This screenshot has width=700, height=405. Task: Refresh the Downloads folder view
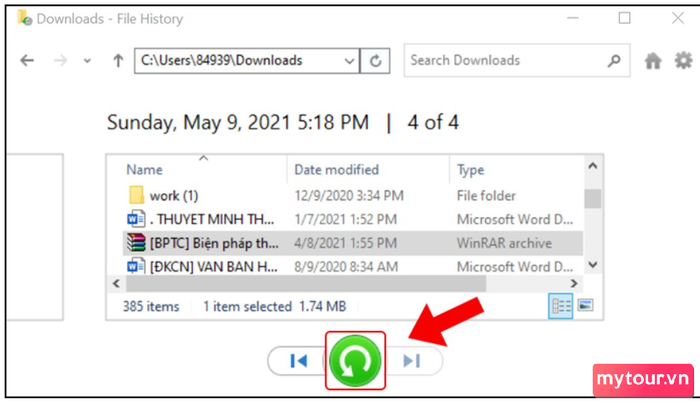click(375, 61)
